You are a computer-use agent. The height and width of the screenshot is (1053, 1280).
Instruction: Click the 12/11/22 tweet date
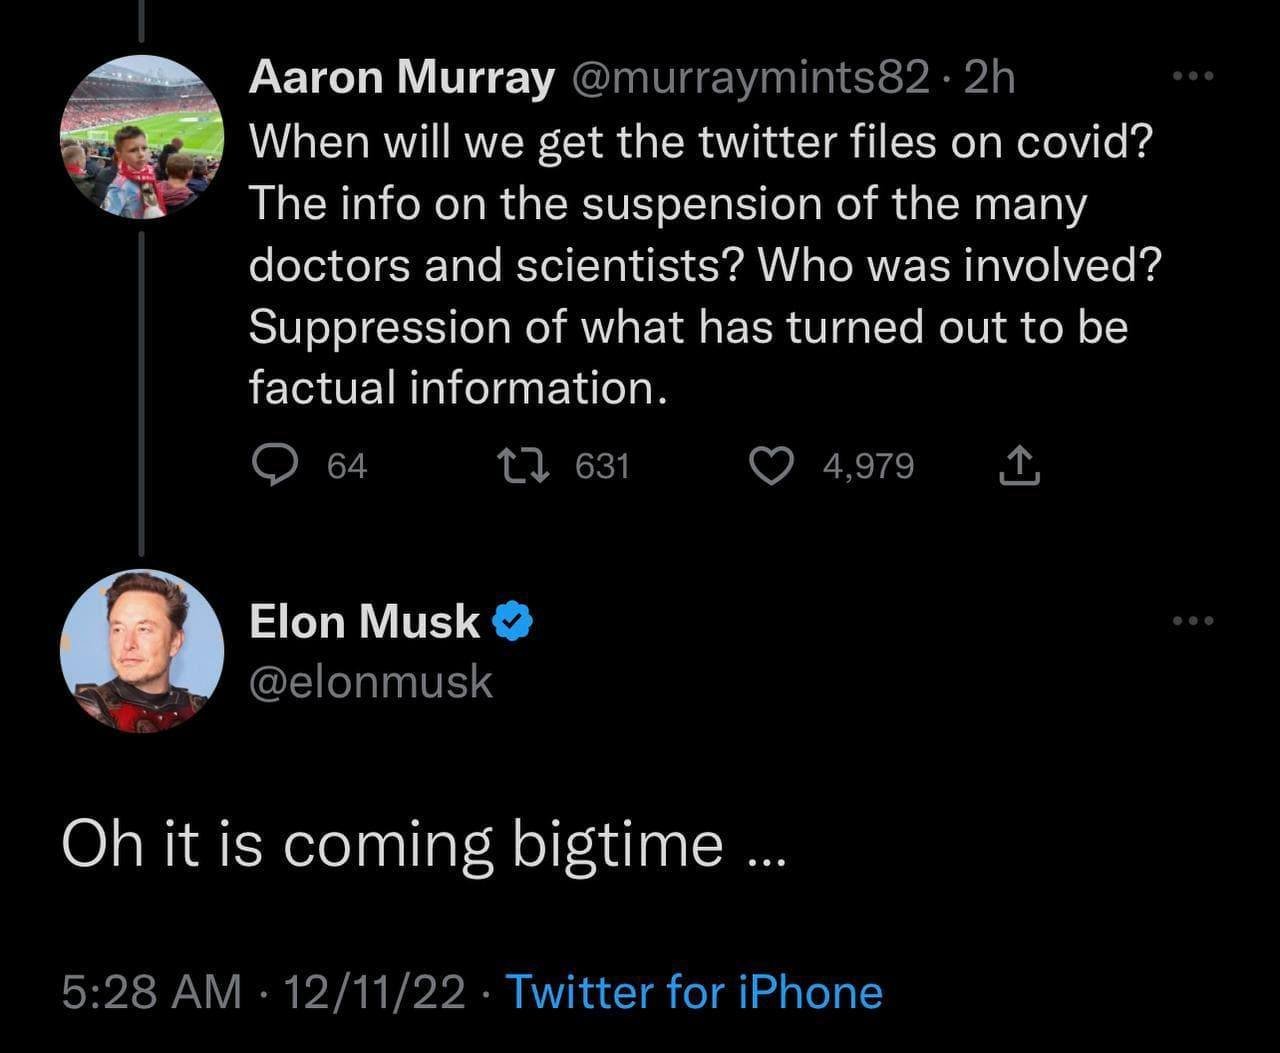pyautogui.click(x=375, y=992)
